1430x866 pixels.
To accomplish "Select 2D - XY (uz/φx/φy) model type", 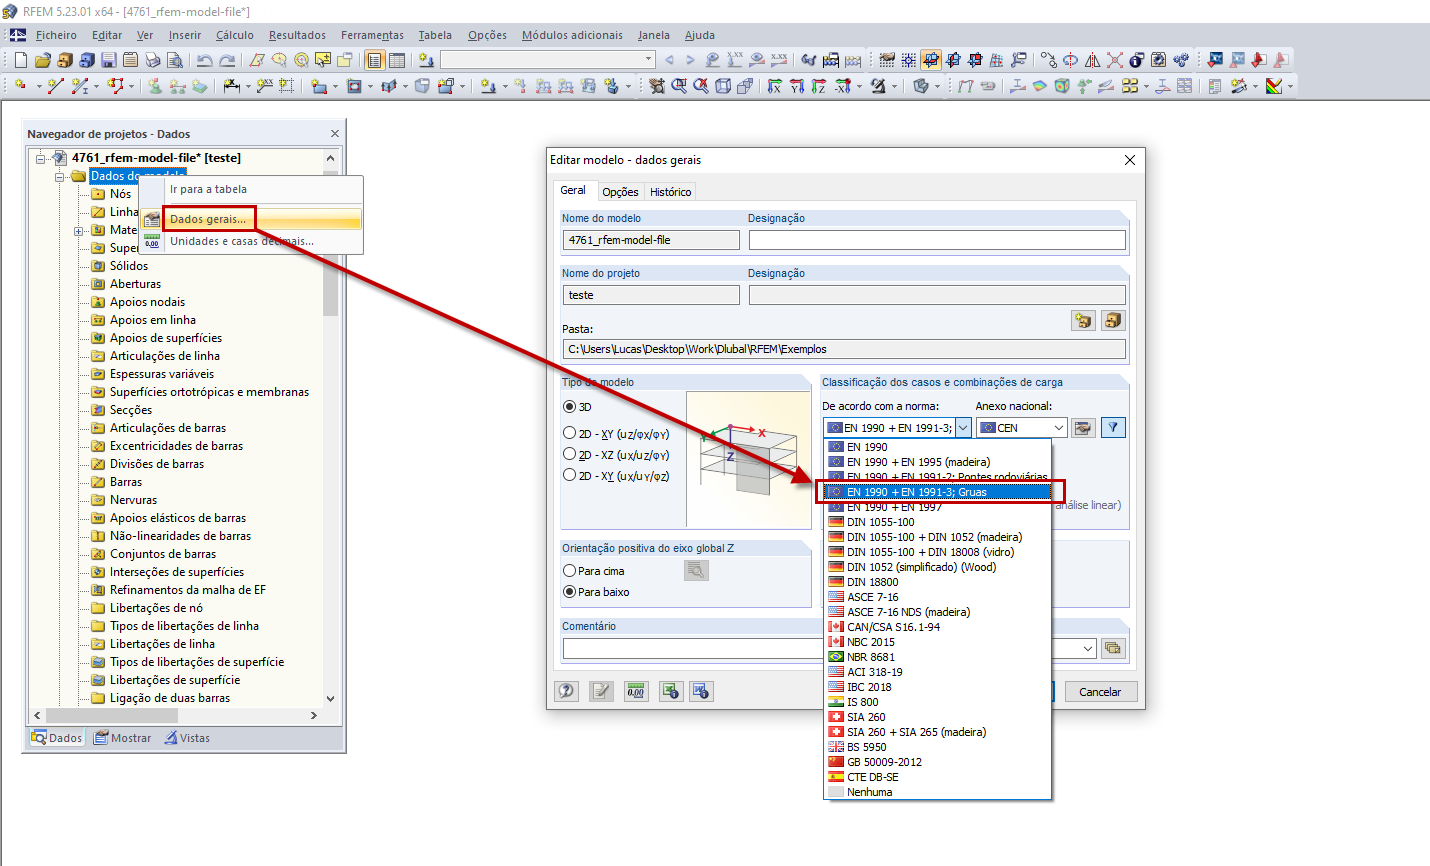I will coord(570,434).
